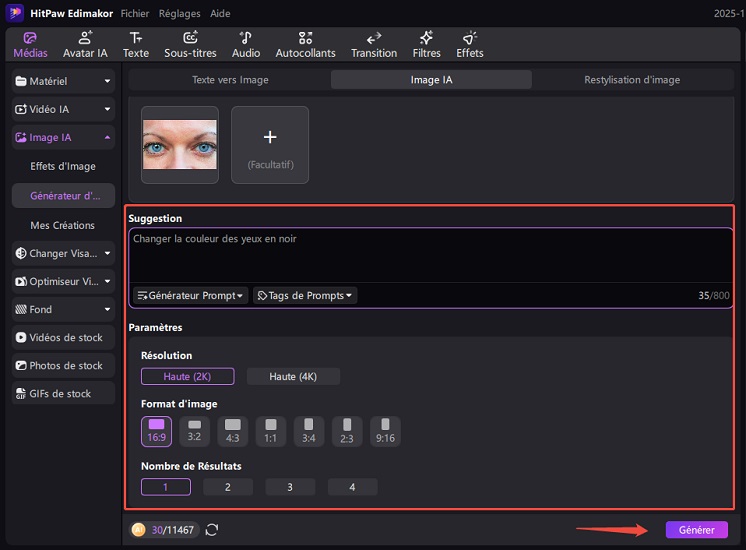This screenshot has height=550, width=746.
Task: Select 2:3 image format
Action: 347,431
